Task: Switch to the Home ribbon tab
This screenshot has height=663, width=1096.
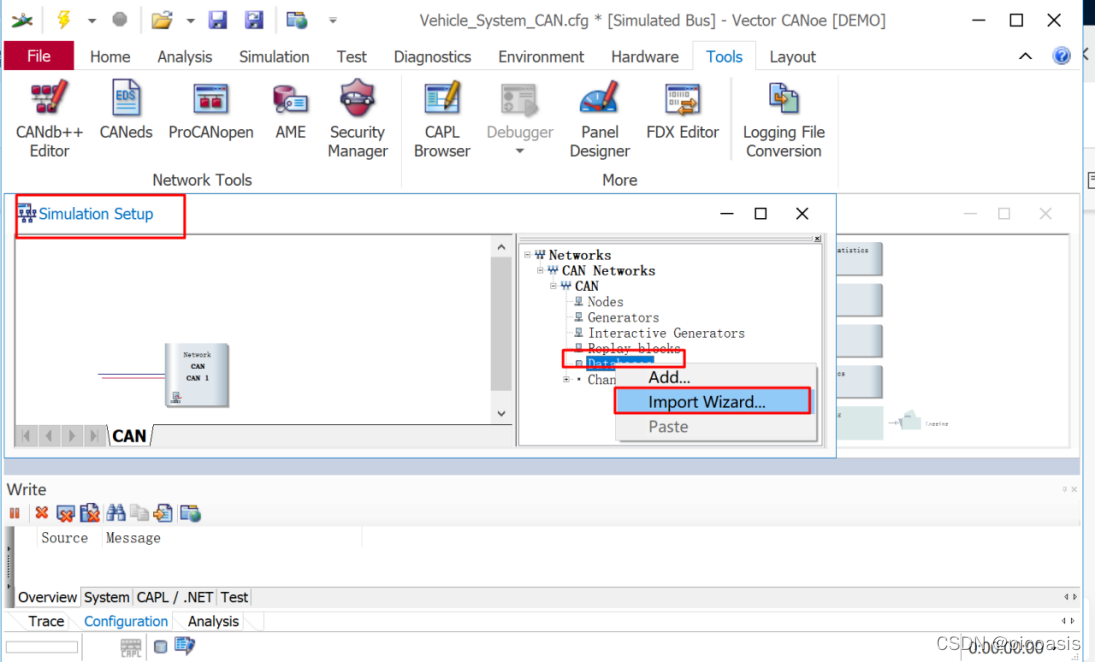Action: tap(110, 57)
